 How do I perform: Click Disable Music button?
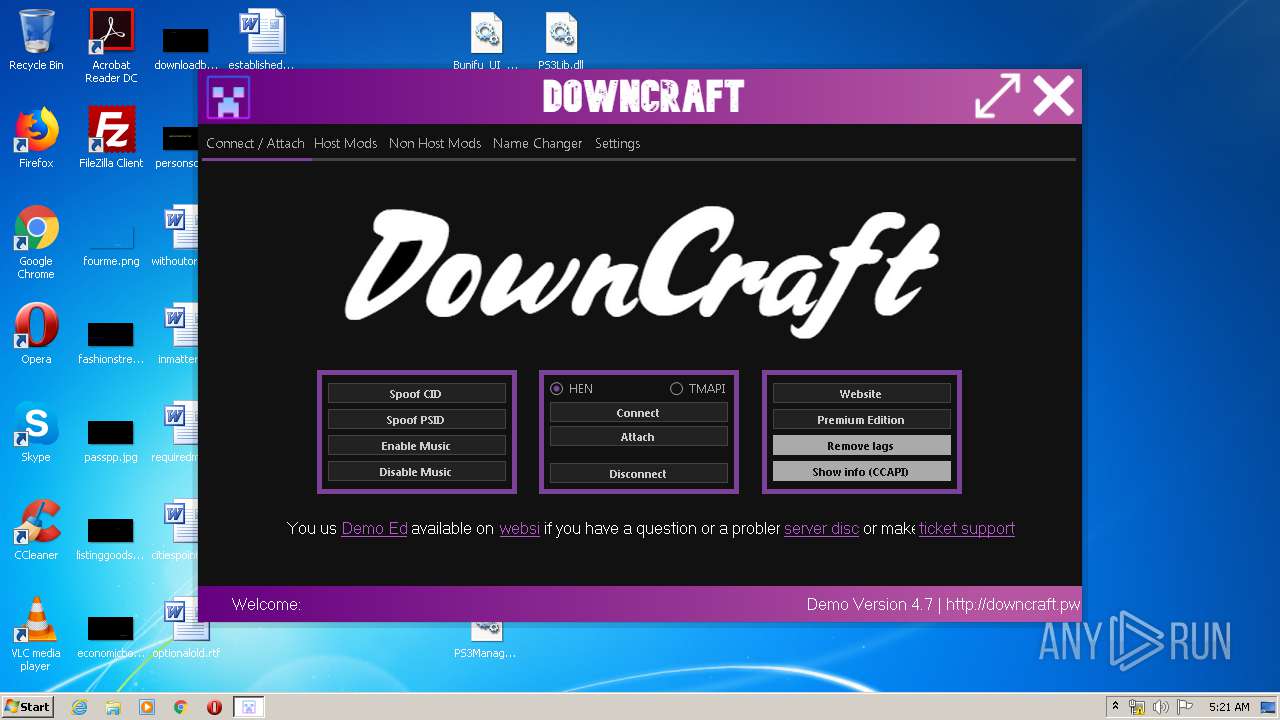416,472
